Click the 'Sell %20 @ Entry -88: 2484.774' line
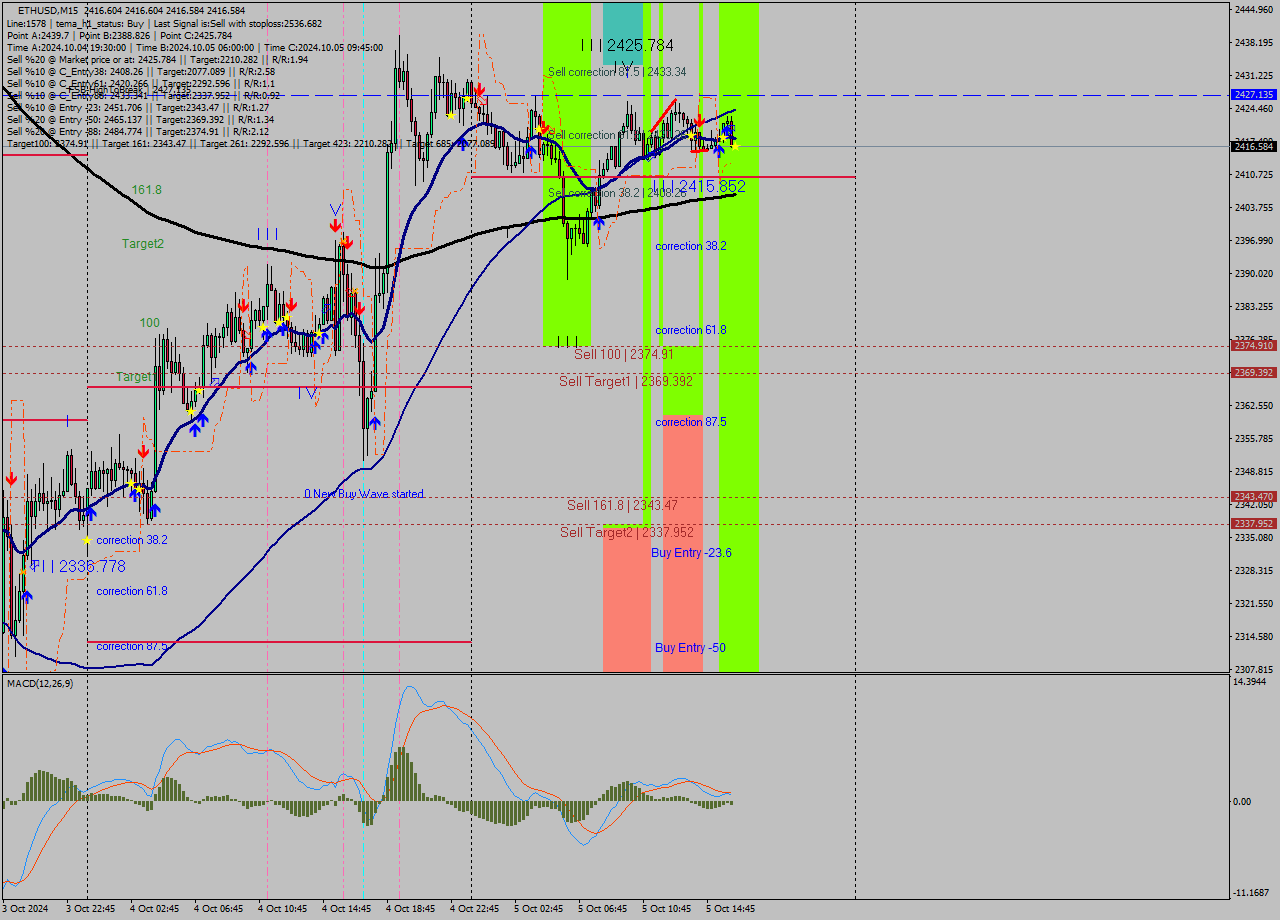The width and height of the screenshot is (1280, 920). tap(137, 131)
